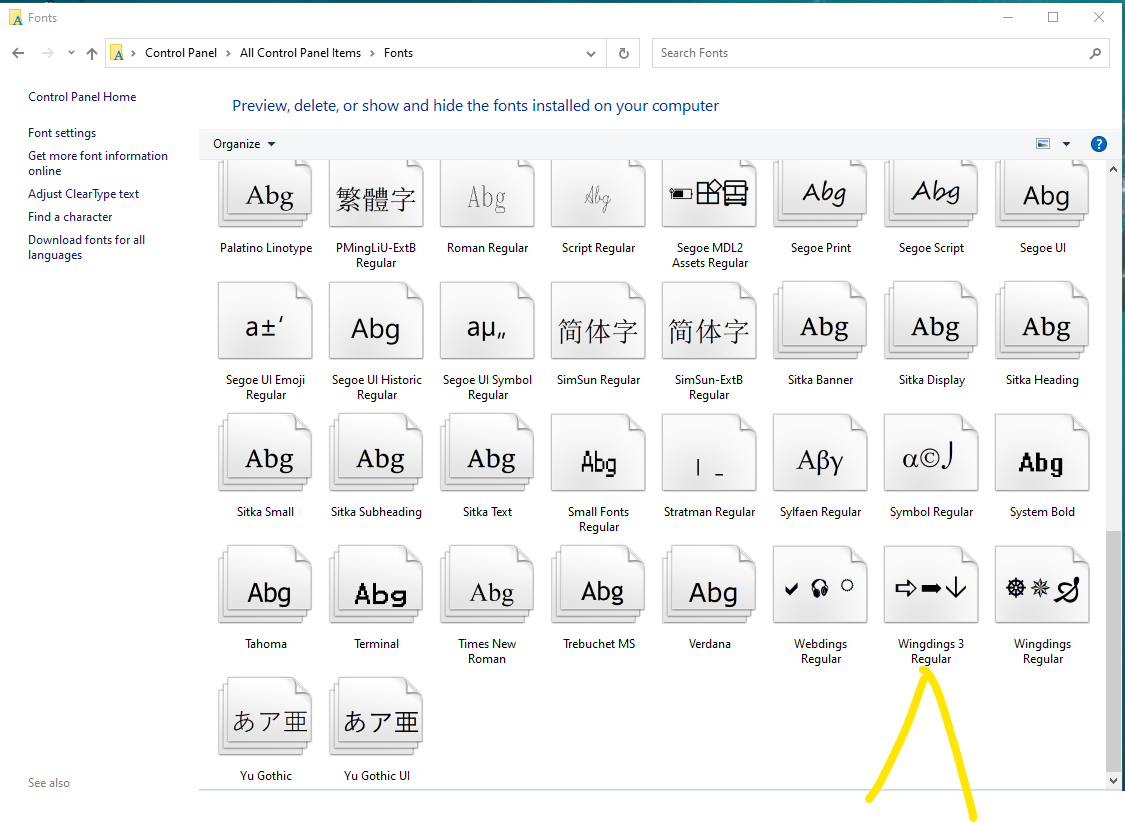This screenshot has width=1125, height=823.
Task: Select the Small Fonts Regular icon
Action: [598, 453]
